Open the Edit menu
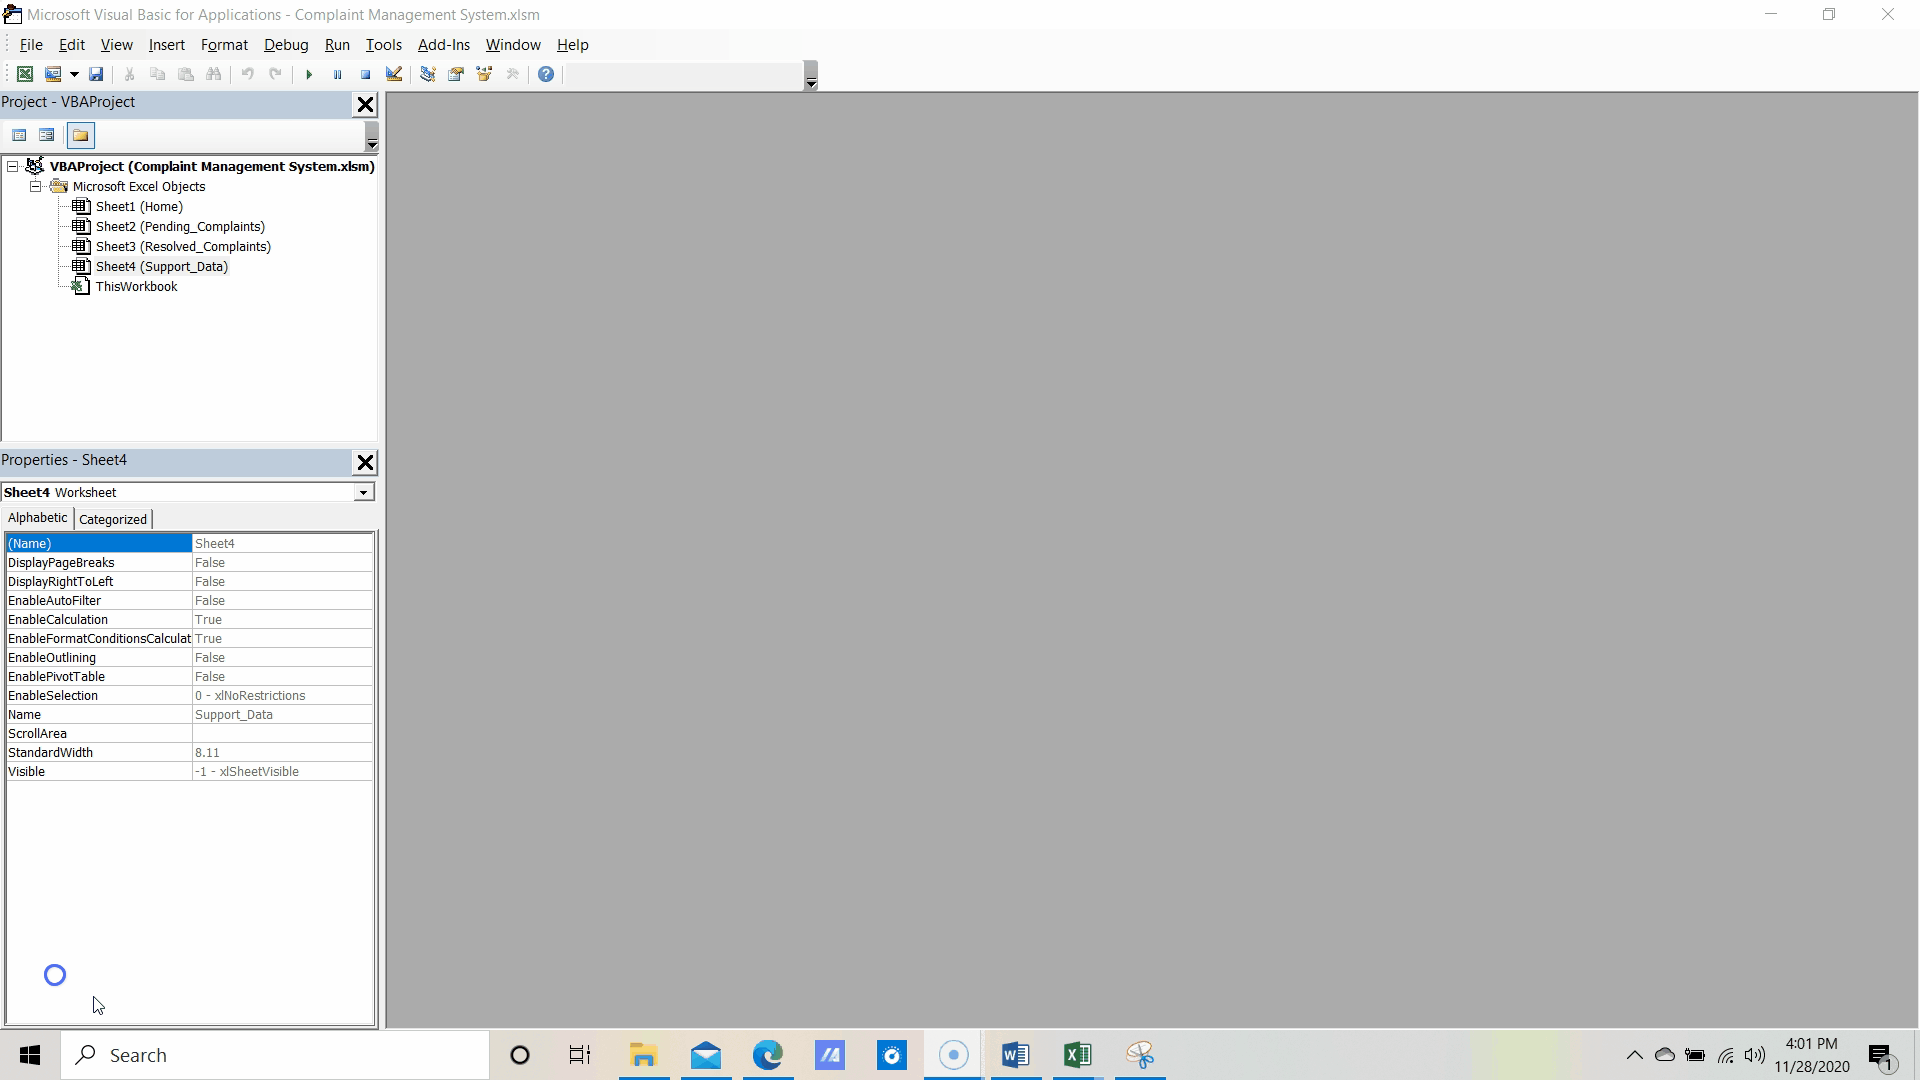The image size is (1920, 1080). coord(72,45)
